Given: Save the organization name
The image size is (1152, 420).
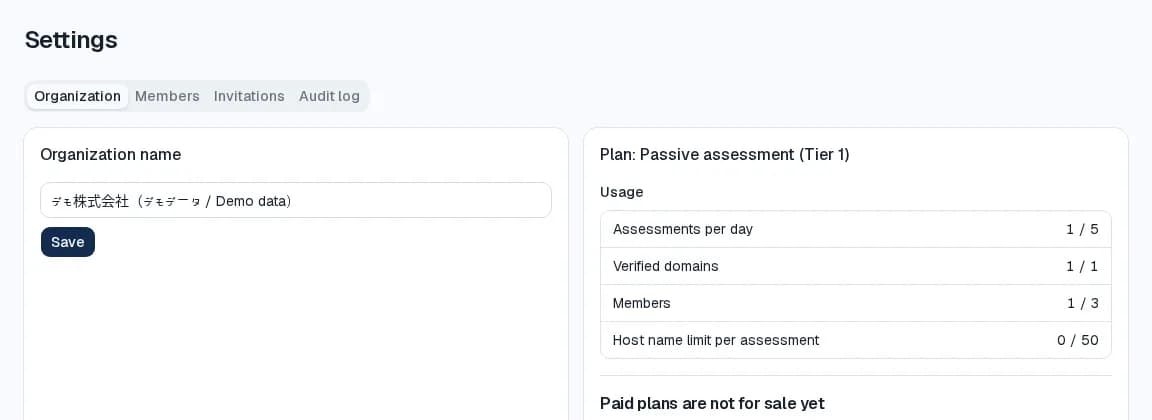Looking at the screenshot, I should (68, 242).
